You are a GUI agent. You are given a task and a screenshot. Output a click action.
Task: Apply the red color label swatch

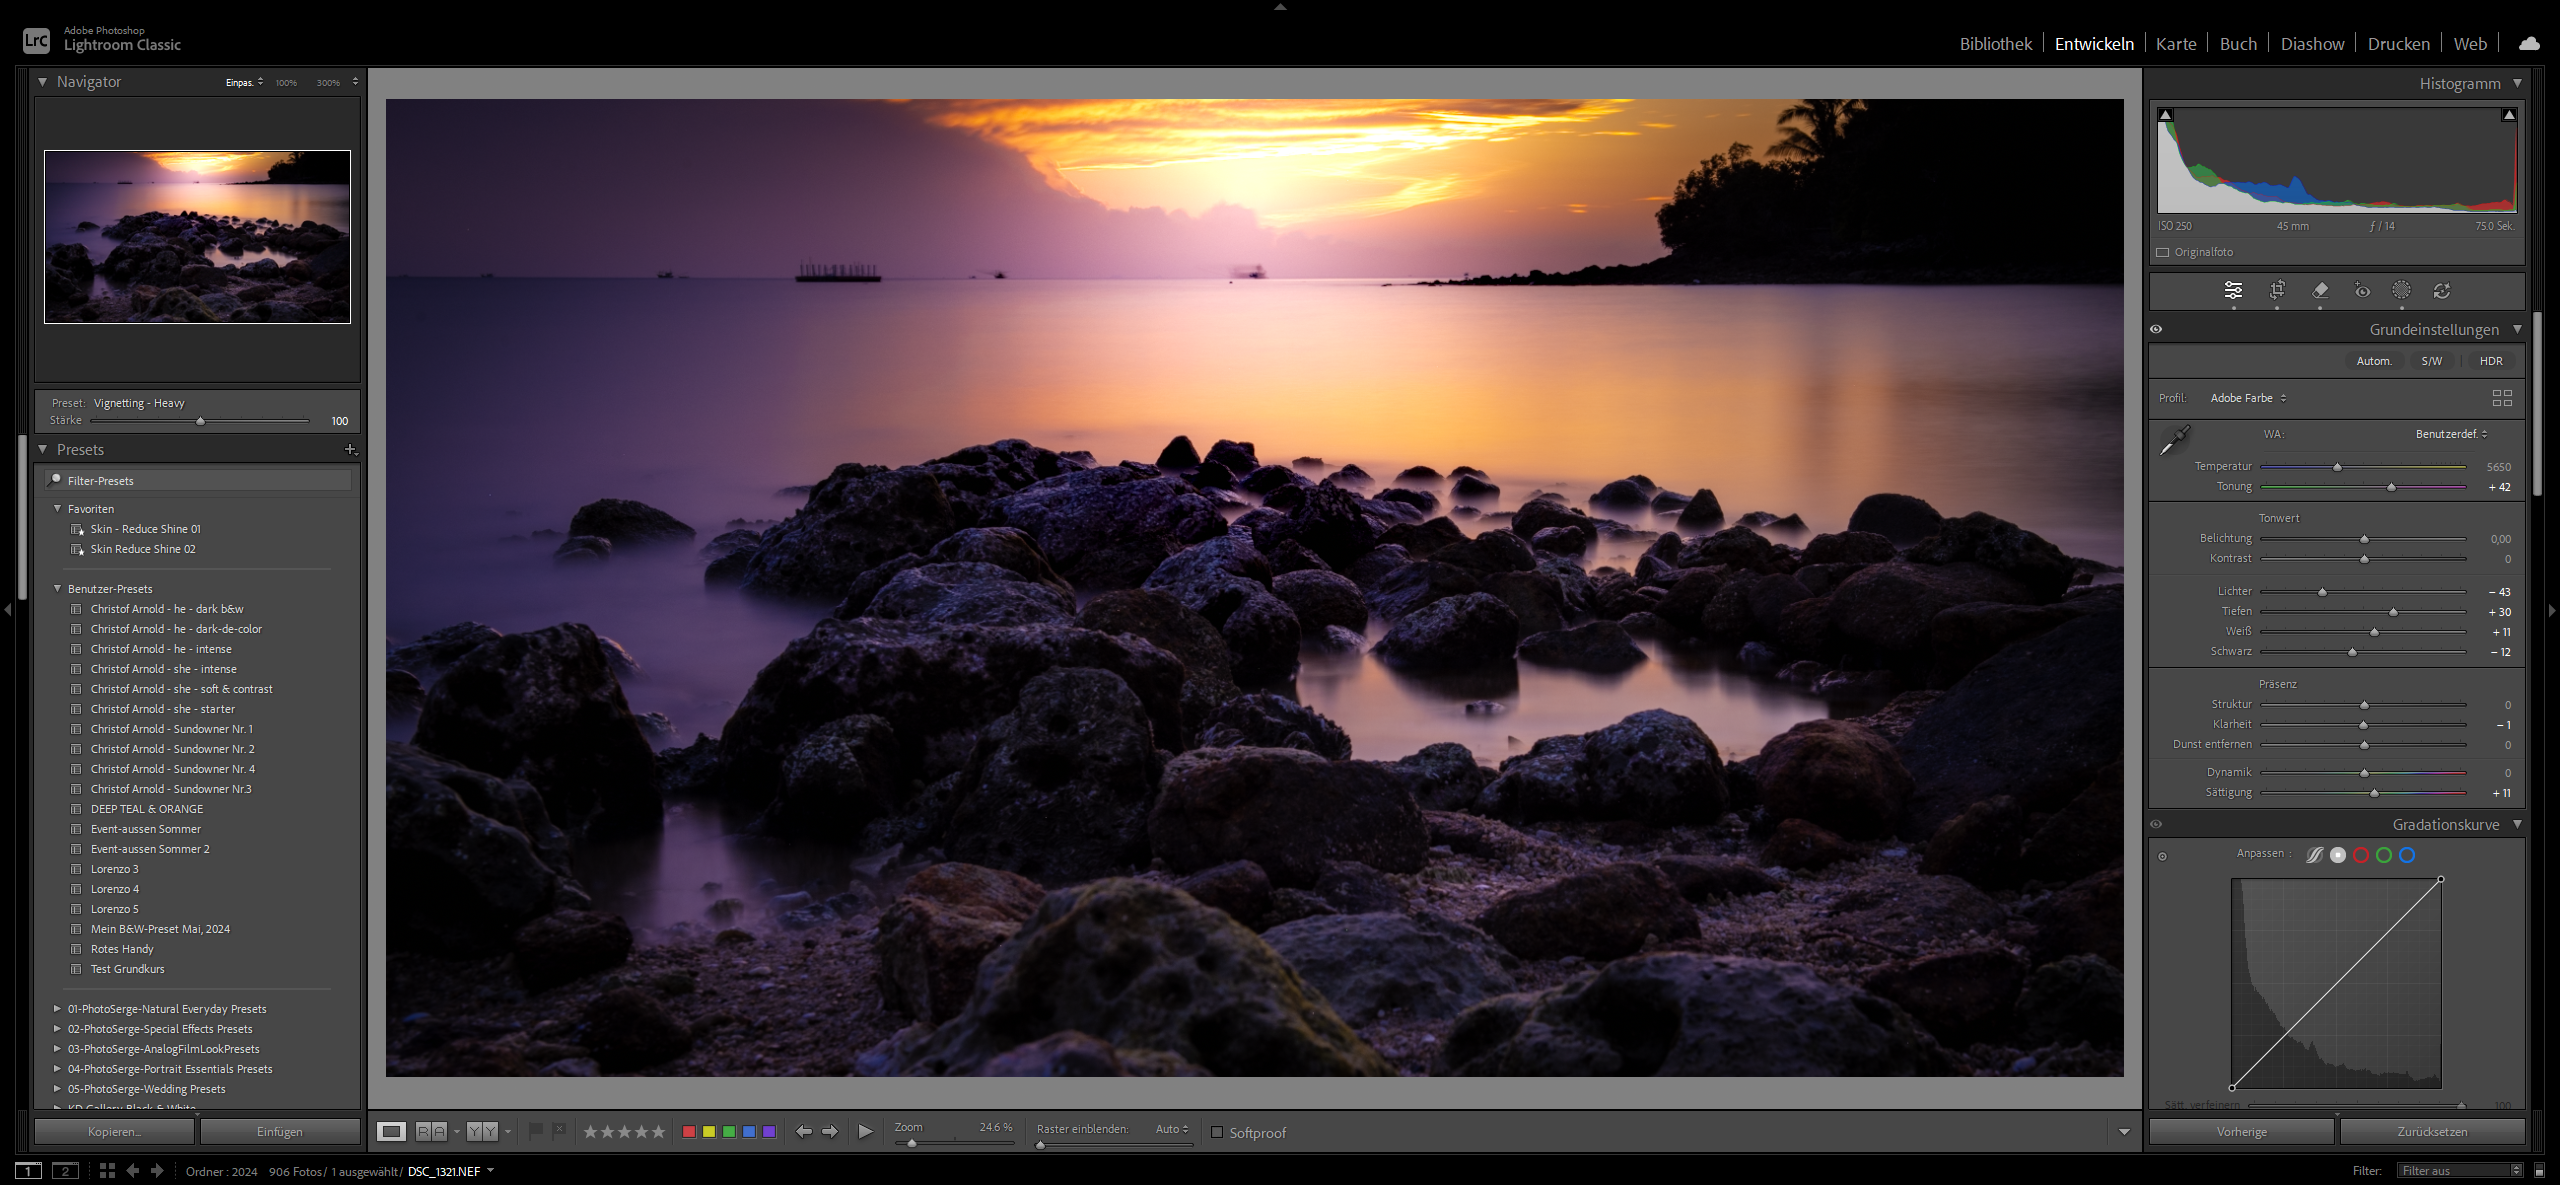(689, 1132)
